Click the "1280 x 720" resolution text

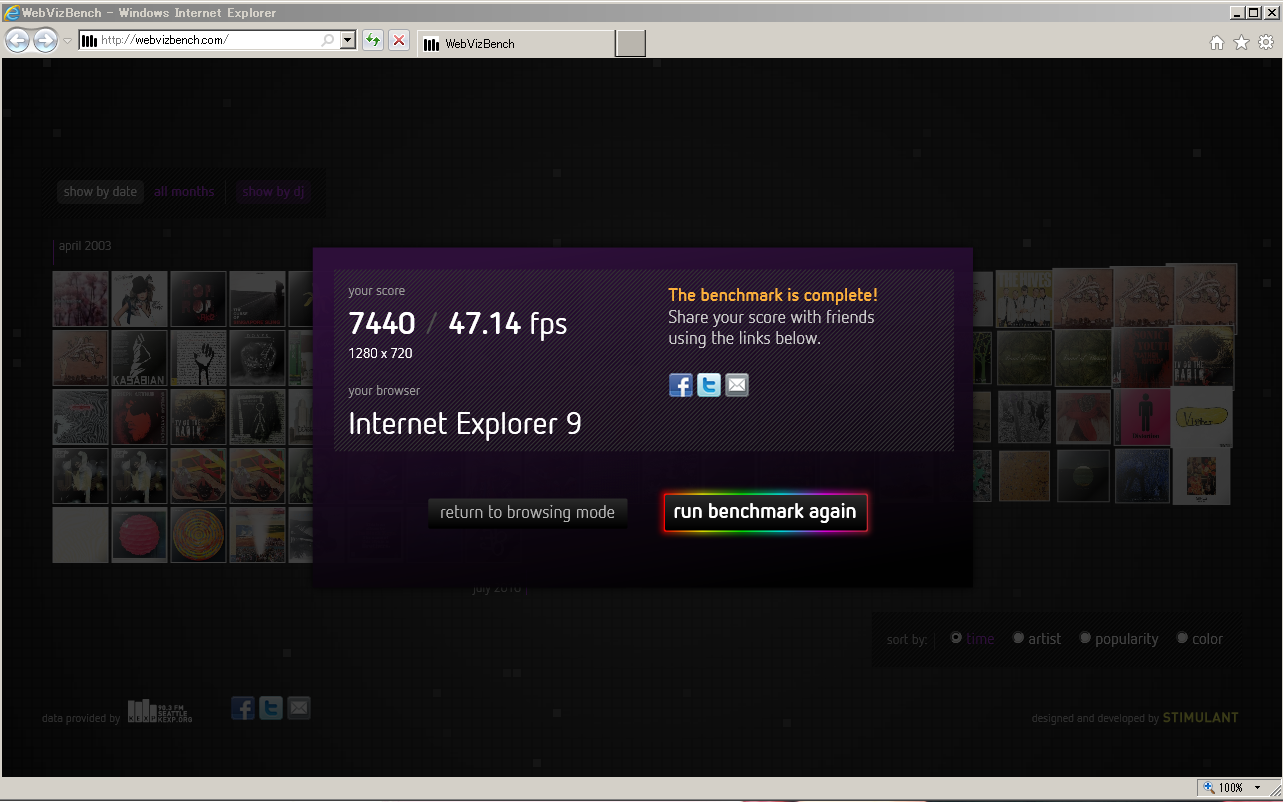[380, 353]
